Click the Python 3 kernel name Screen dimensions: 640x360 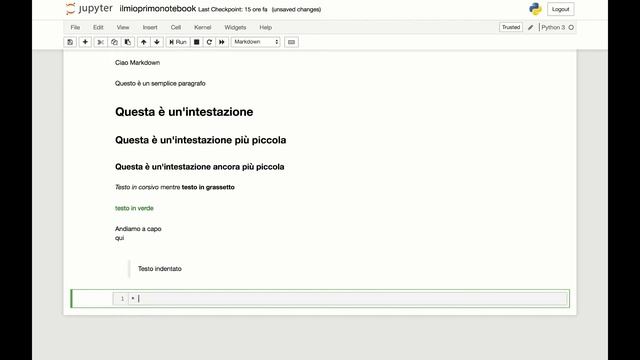click(553, 27)
